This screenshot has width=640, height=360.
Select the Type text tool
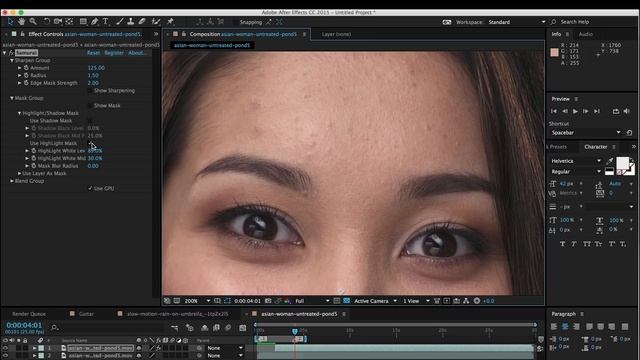[x=106, y=22]
